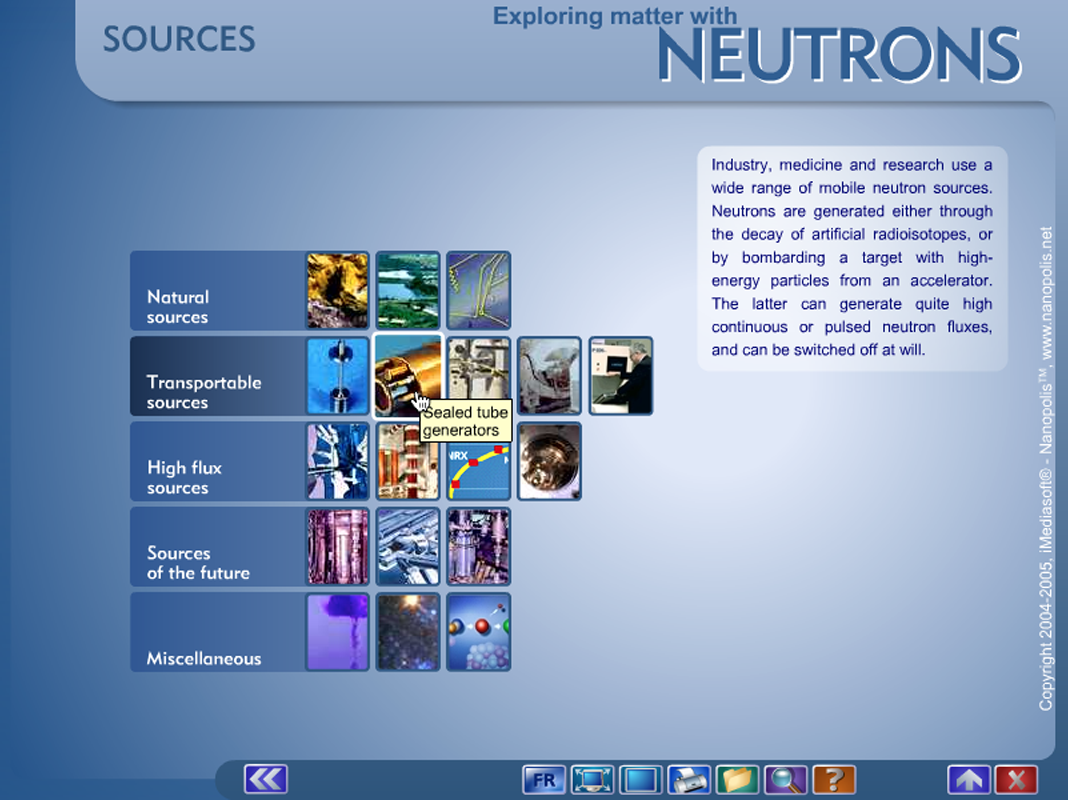Click the double-arrow back button
Viewport: 1068px width, 800px height.
coord(266,779)
